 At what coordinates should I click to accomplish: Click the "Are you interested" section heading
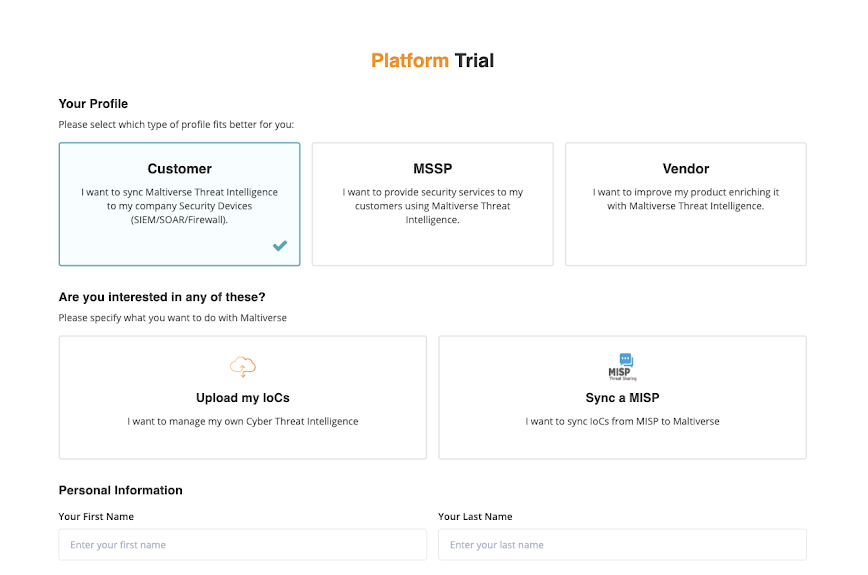point(162,297)
